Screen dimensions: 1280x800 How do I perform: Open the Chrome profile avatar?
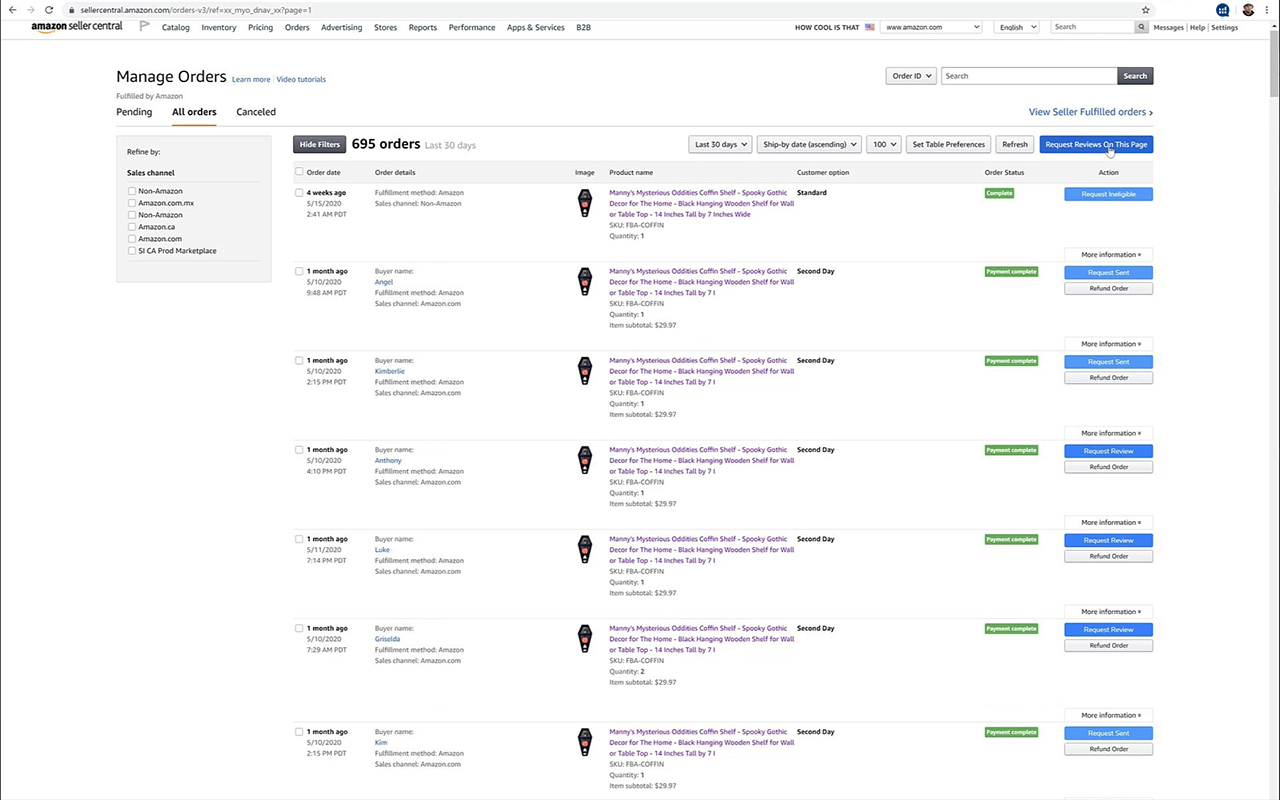pyautogui.click(x=1249, y=10)
